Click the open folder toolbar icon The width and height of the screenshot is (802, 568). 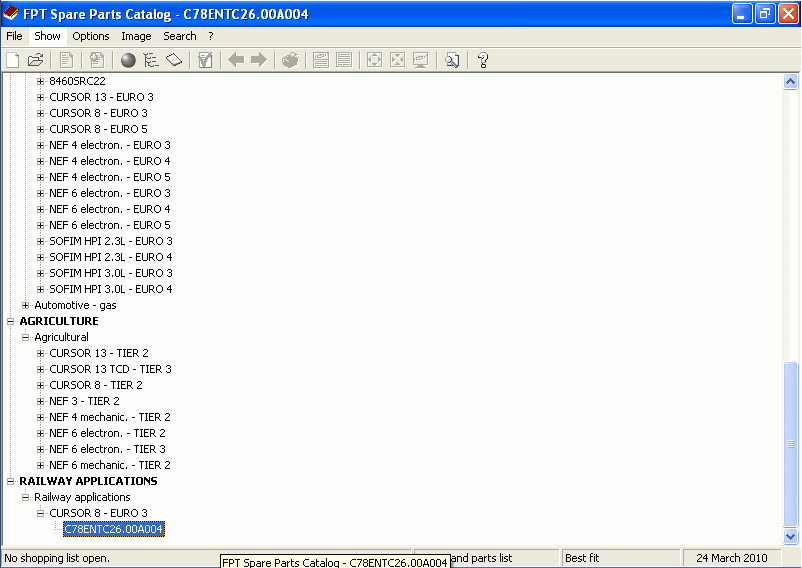36,60
